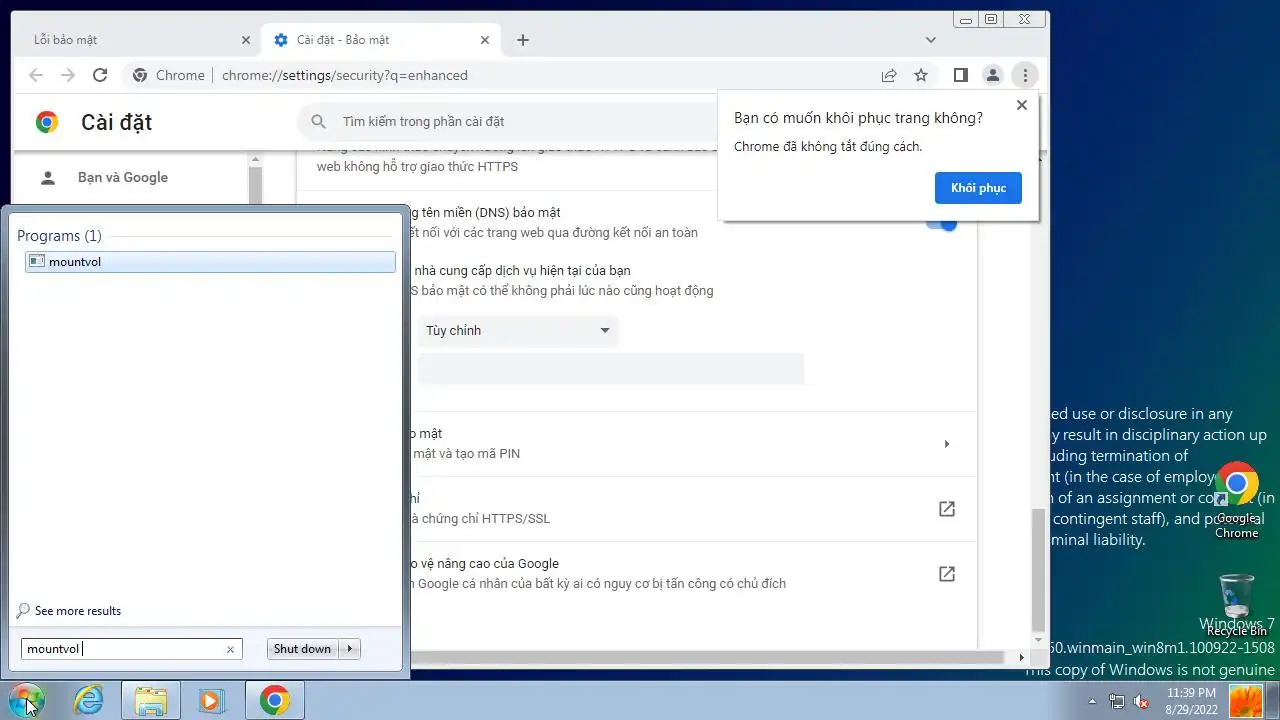Select the 'mountvol' program result
The width and height of the screenshot is (1280, 720).
point(210,262)
